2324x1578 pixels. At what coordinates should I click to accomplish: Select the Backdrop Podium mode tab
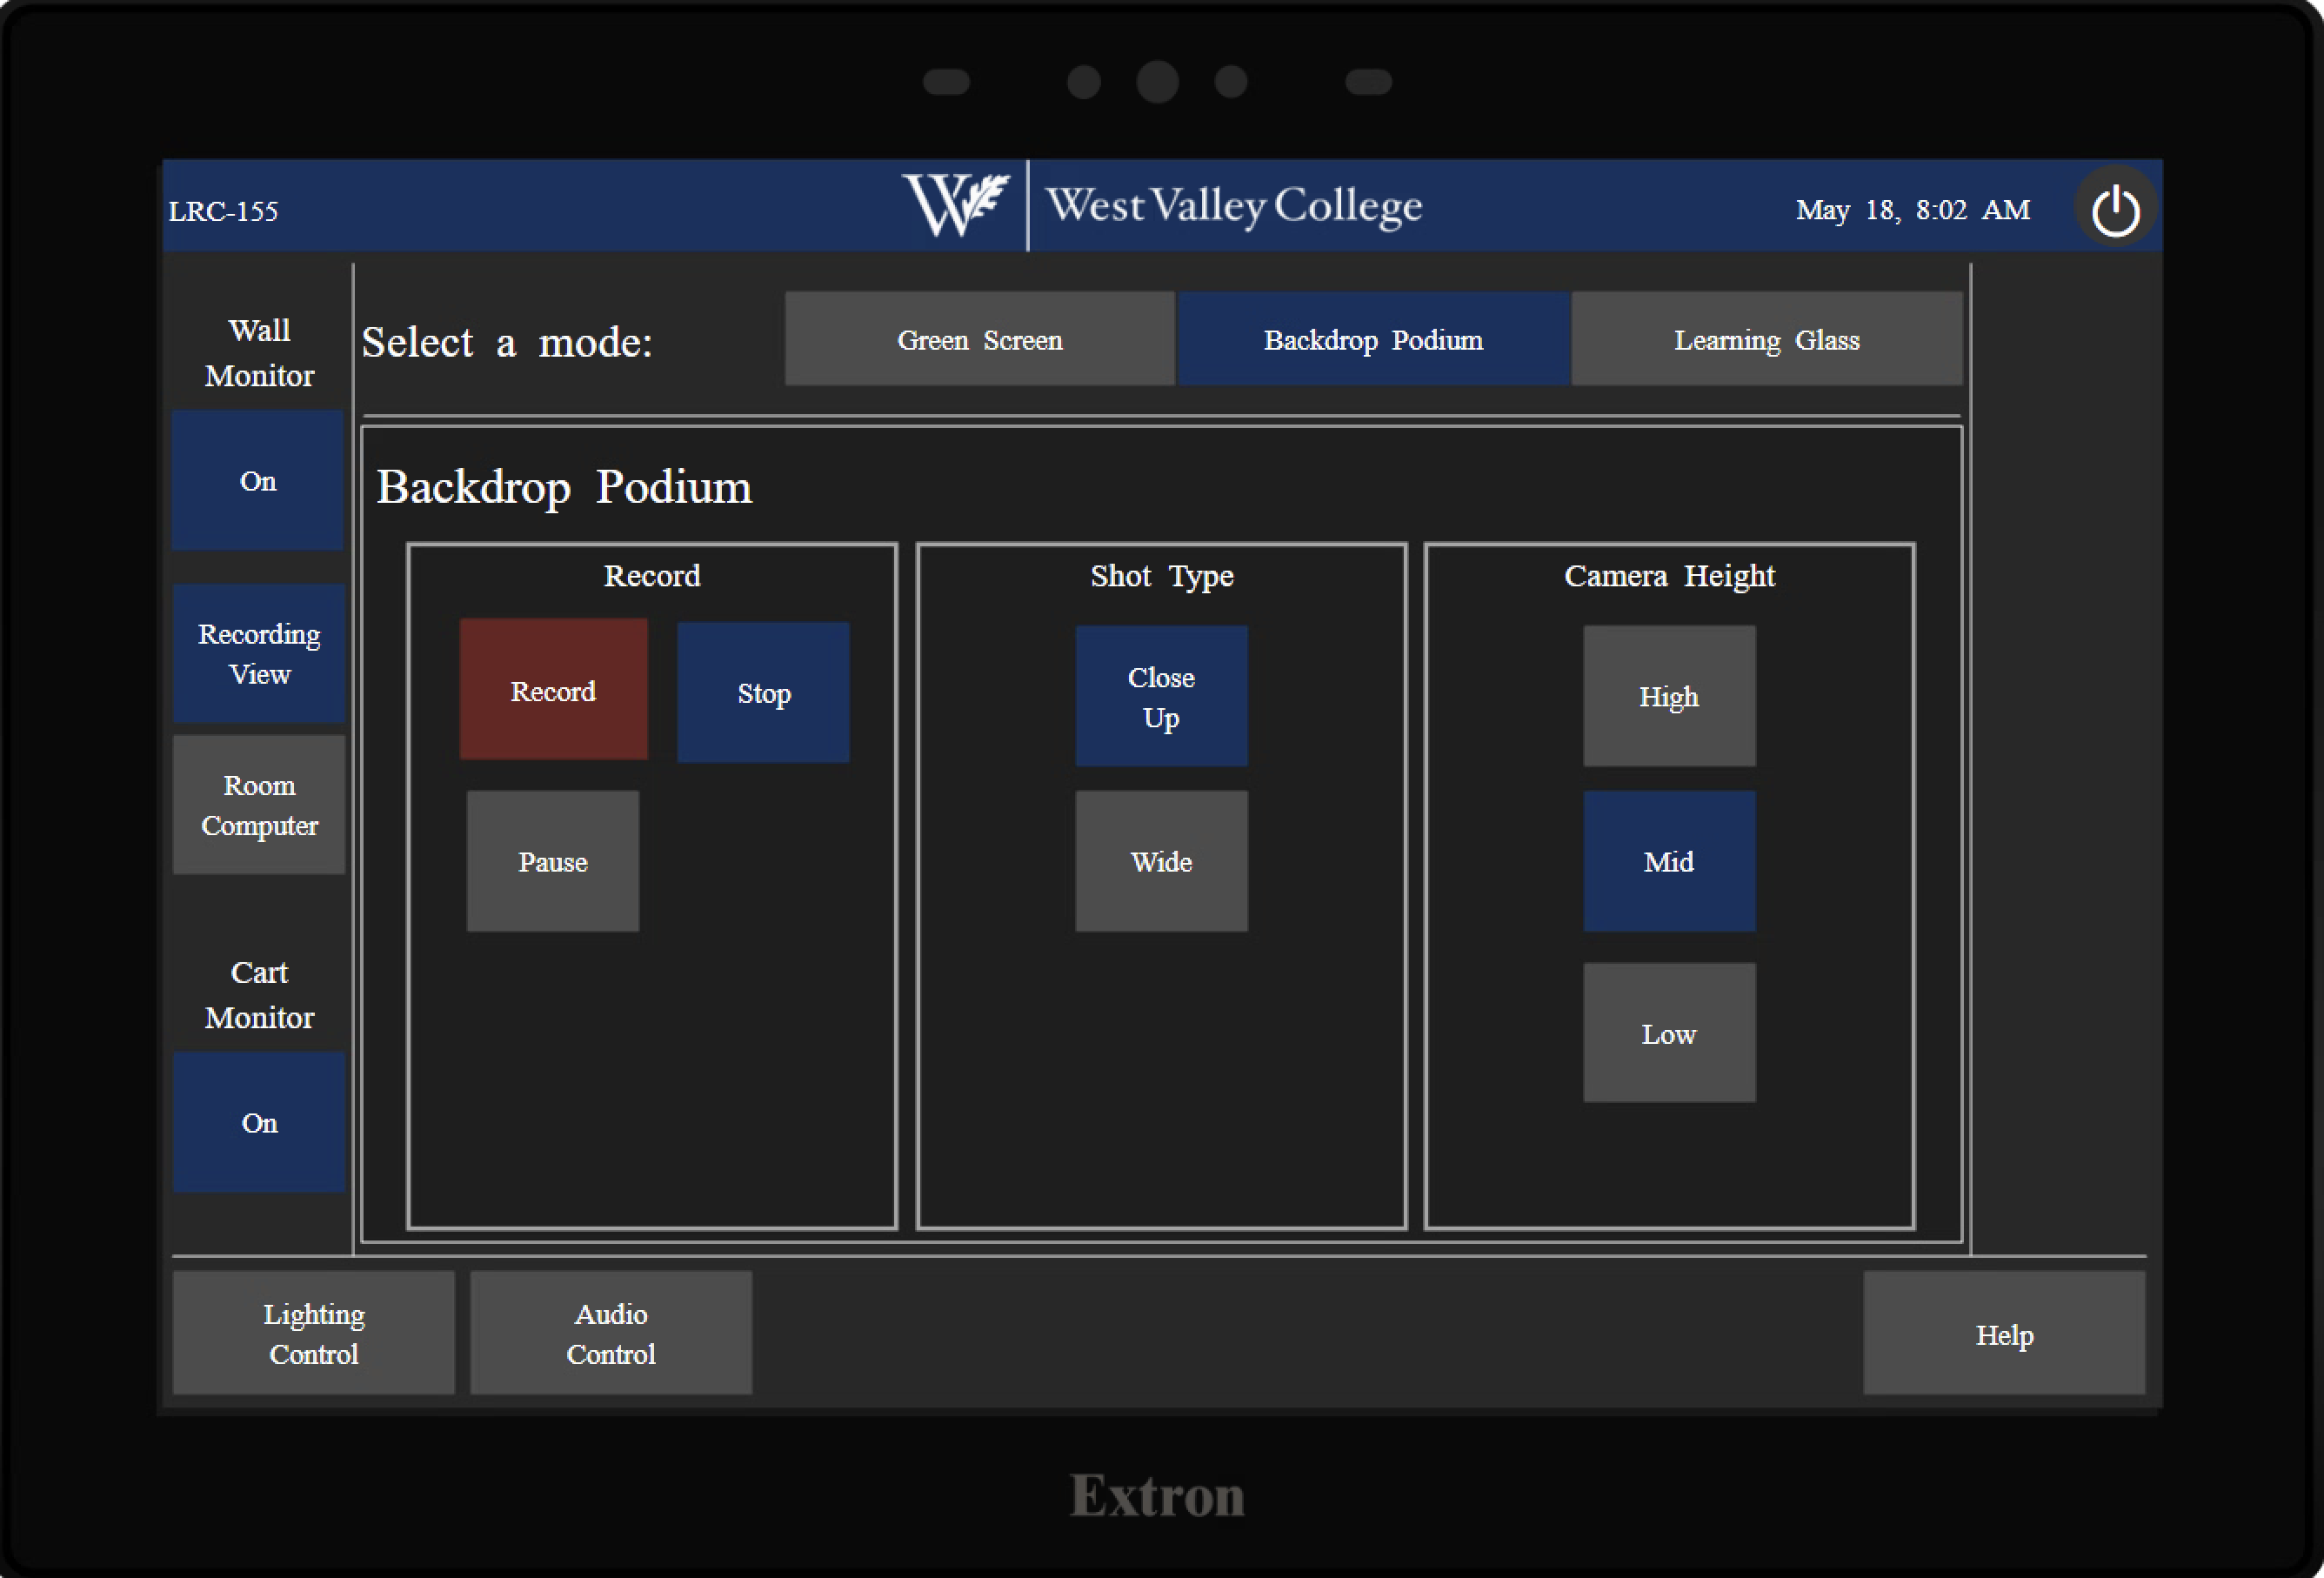click(1373, 339)
